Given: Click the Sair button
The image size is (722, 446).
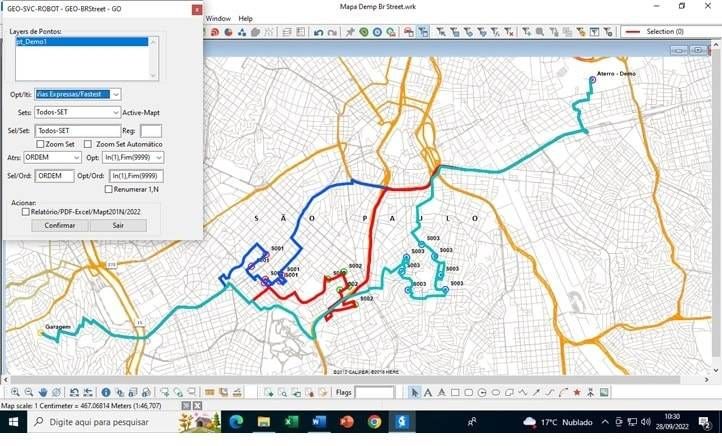Looking at the screenshot, I should click(x=118, y=226).
